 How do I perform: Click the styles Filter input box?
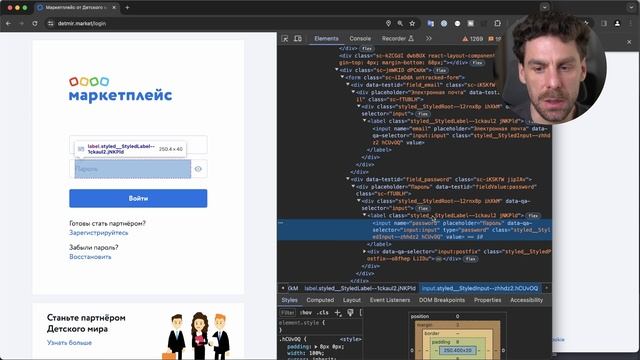[x=288, y=313]
